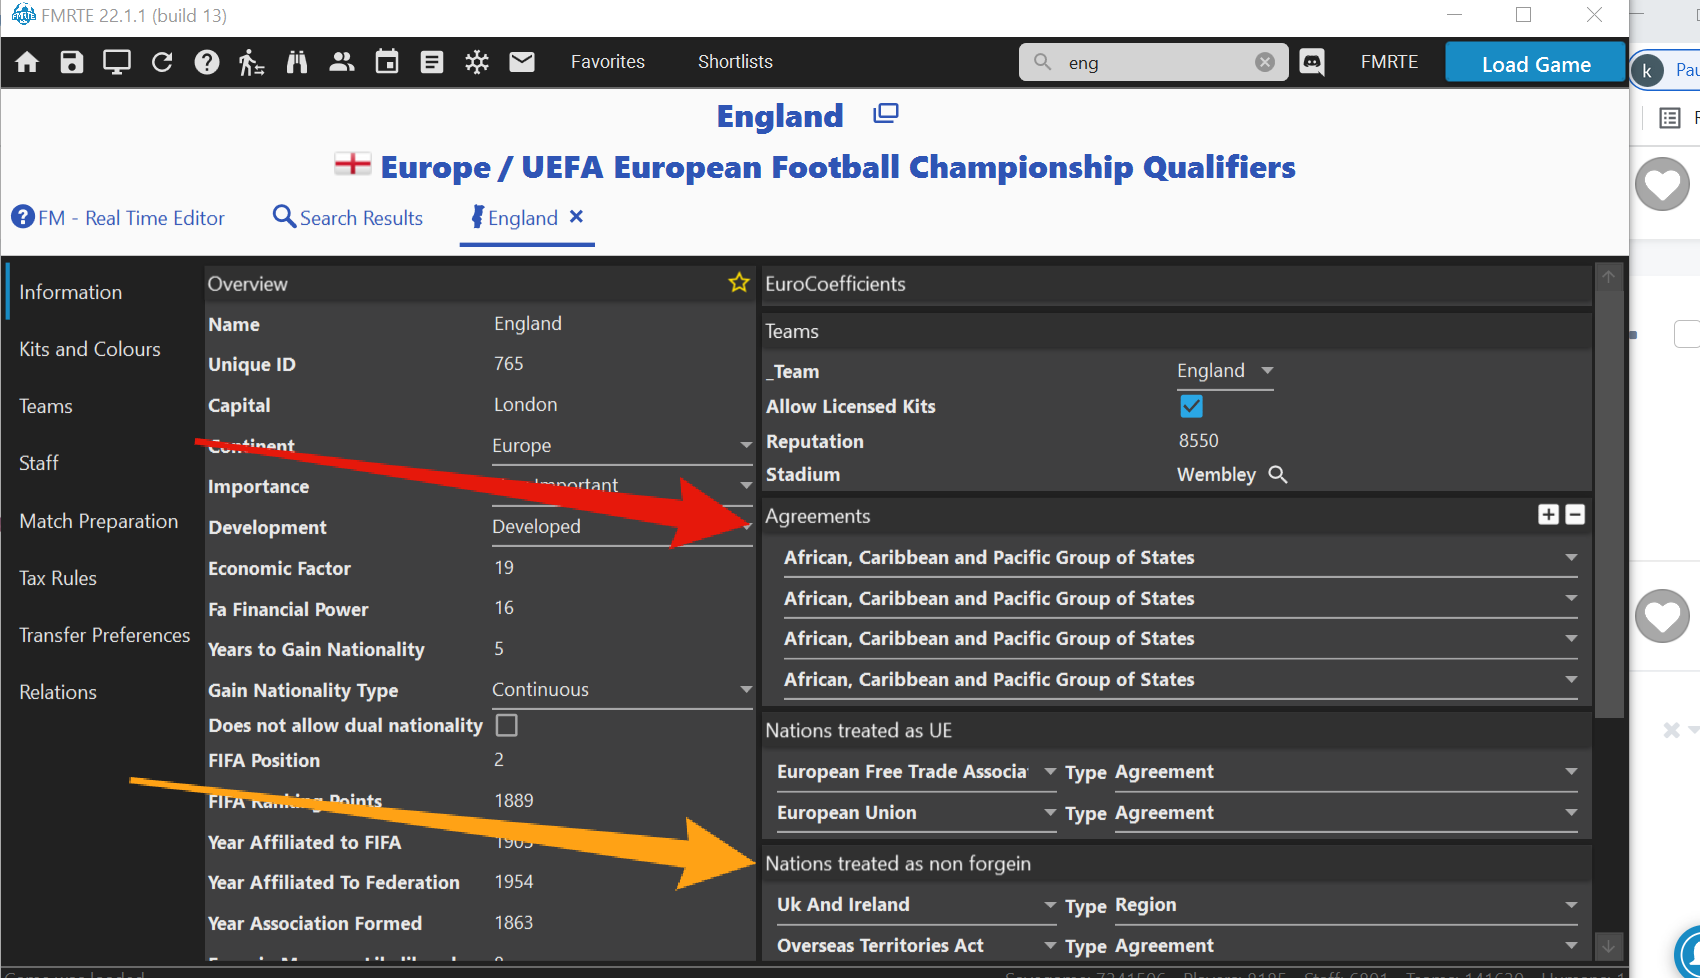1700x978 pixels.
Task: Switch to Kits and Colours section
Action: coord(90,349)
